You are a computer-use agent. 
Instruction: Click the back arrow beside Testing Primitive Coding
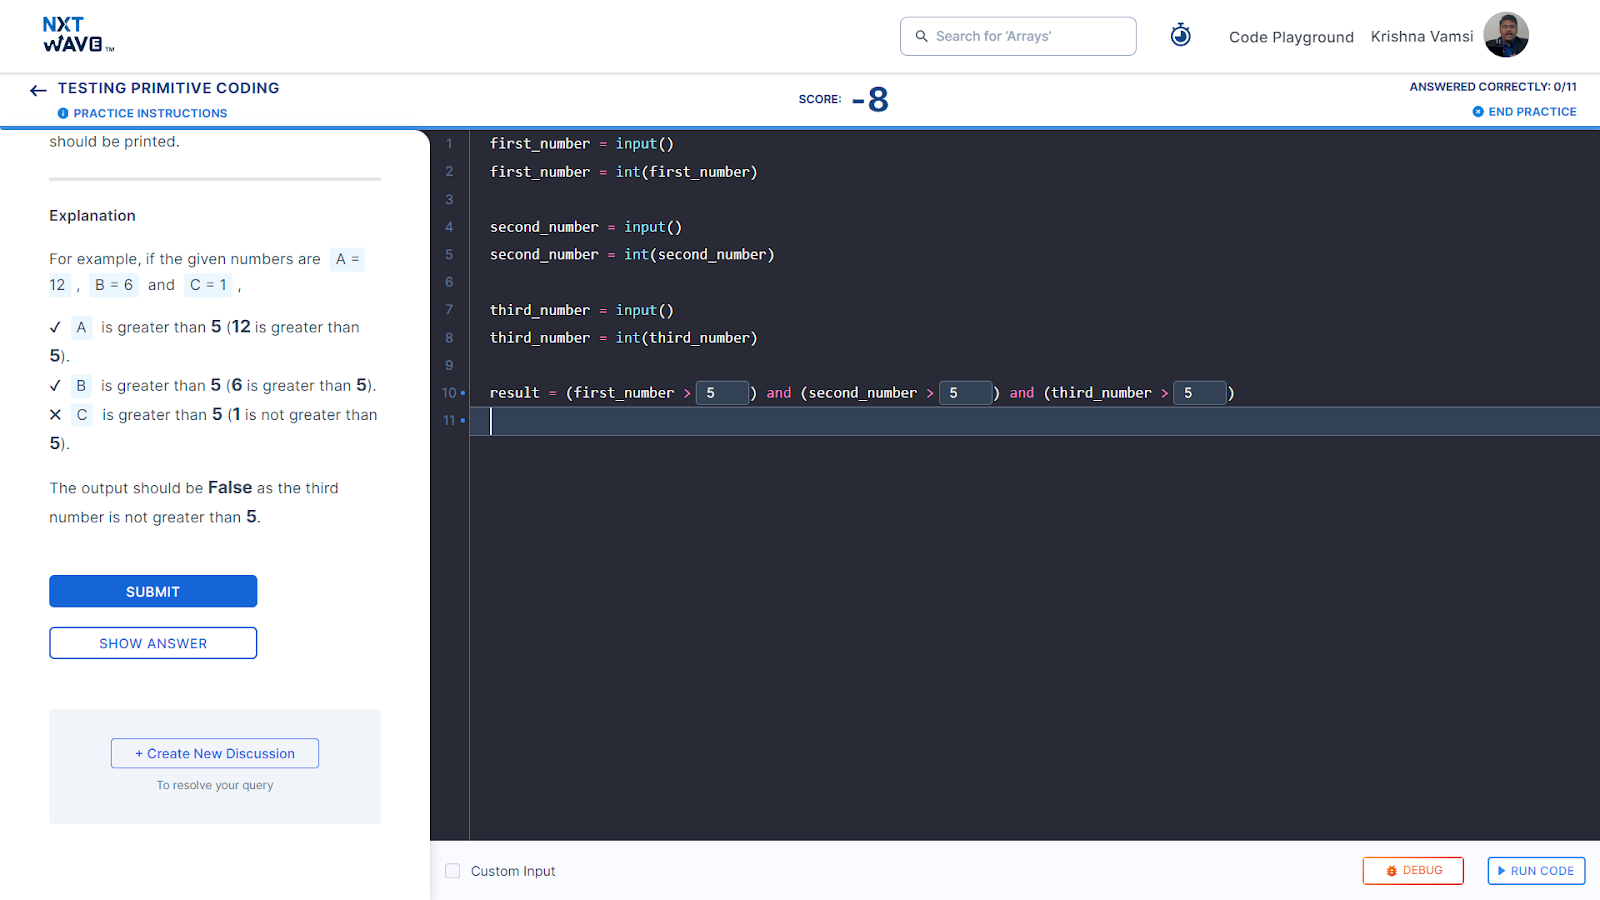[x=38, y=90]
